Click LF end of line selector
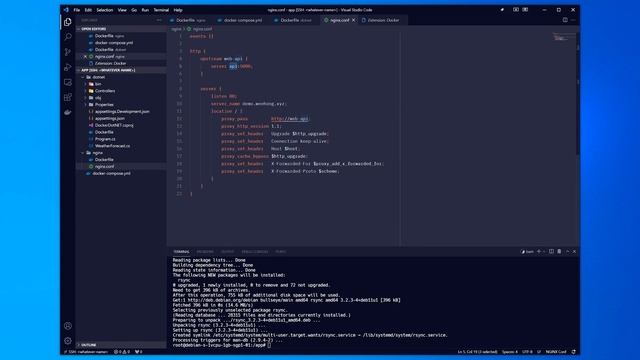 coord(539,352)
